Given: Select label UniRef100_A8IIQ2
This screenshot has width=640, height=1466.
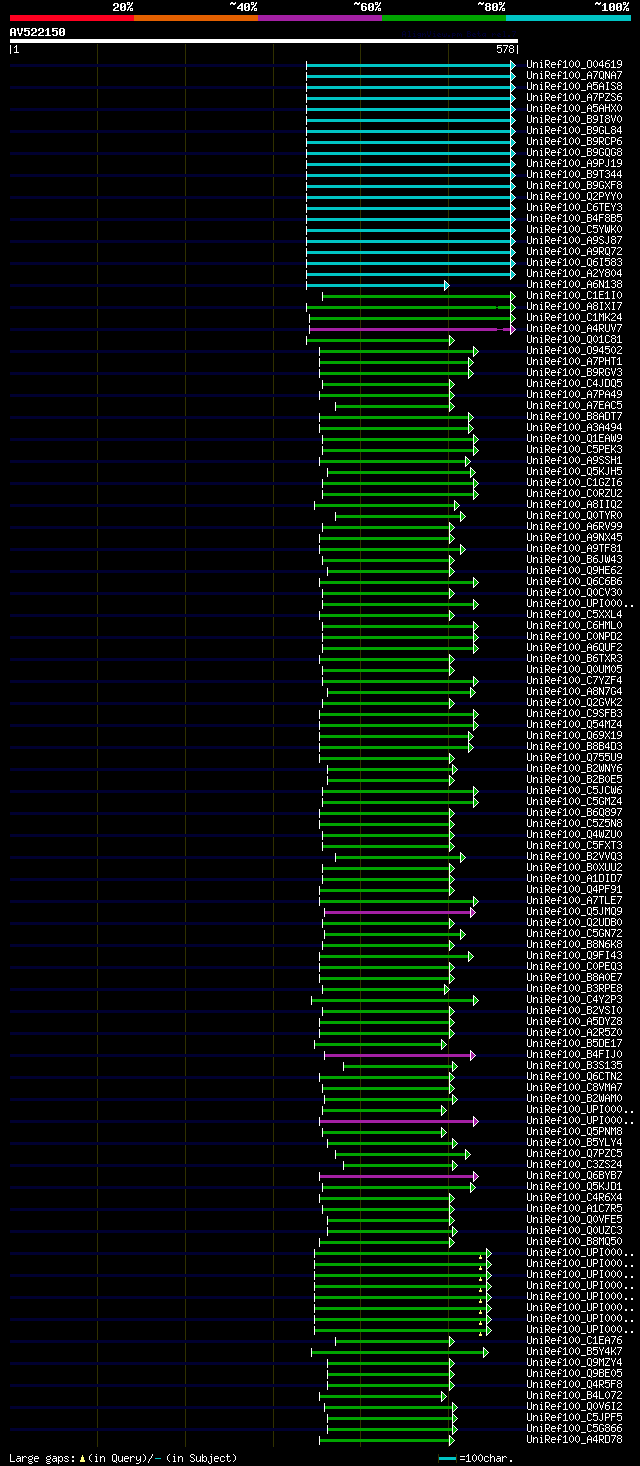Looking at the screenshot, I should click(x=574, y=504).
